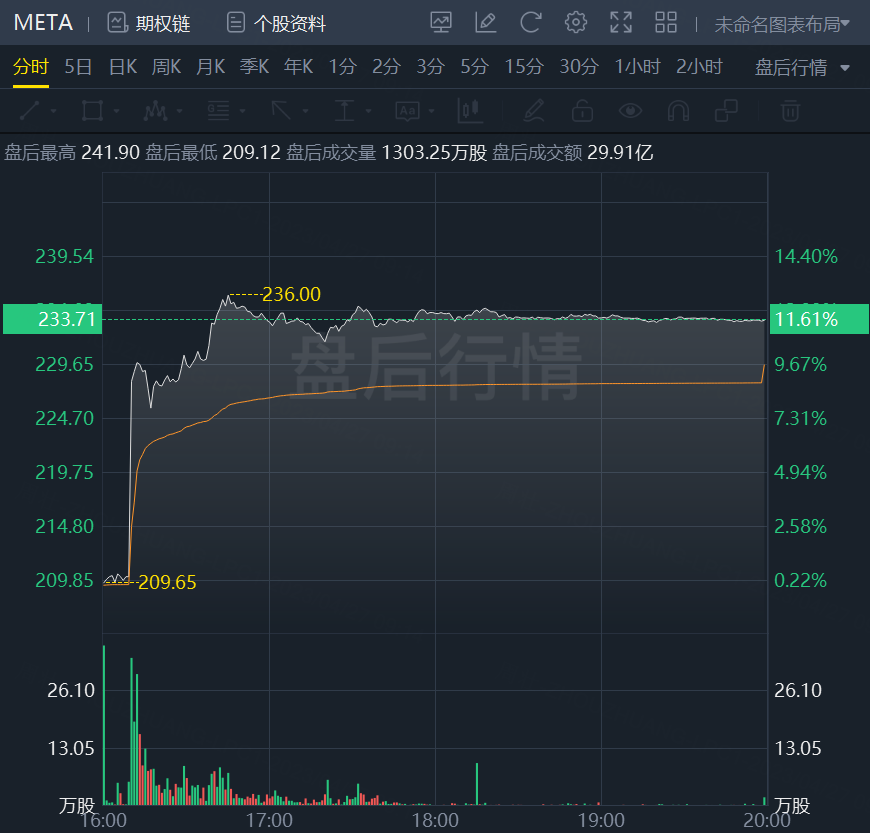Expand the measure tool options arrow
The height and width of the screenshot is (833, 870).
pyautogui.click(x=368, y=111)
